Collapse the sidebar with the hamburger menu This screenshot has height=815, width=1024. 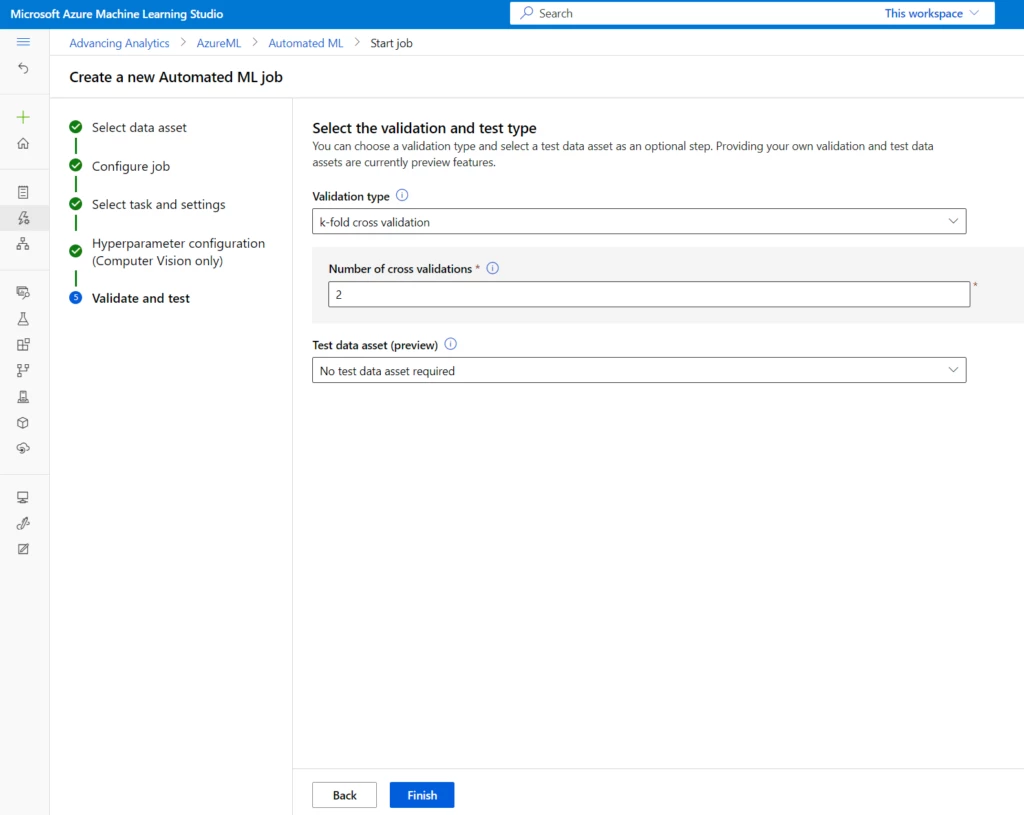coord(25,42)
